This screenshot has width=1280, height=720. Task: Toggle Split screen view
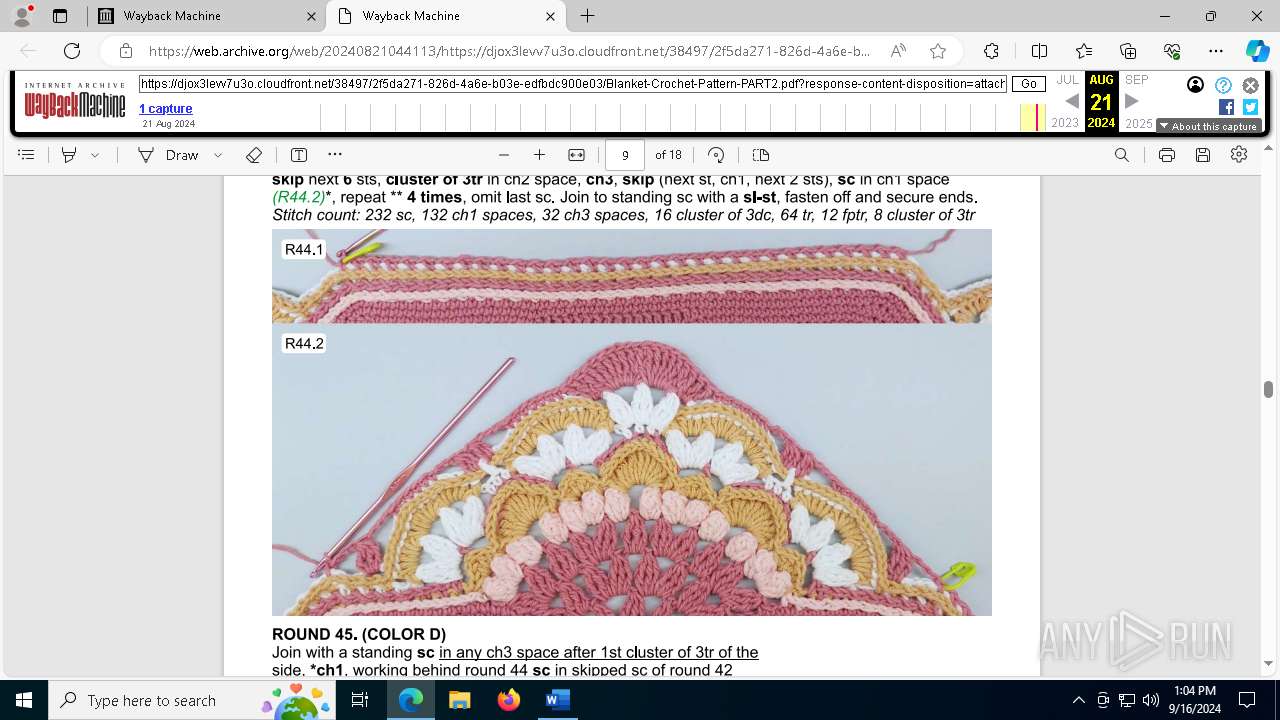coord(1039,51)
